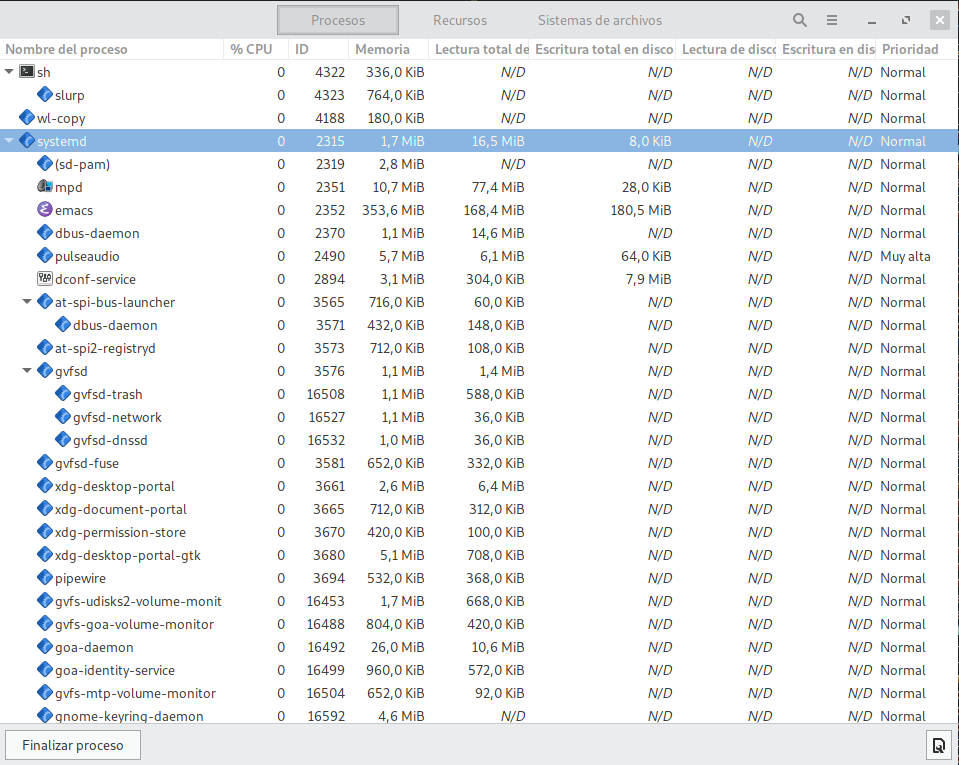Sort by the % CPU column header
959x765 pixels.
click(x=251, y=49)
